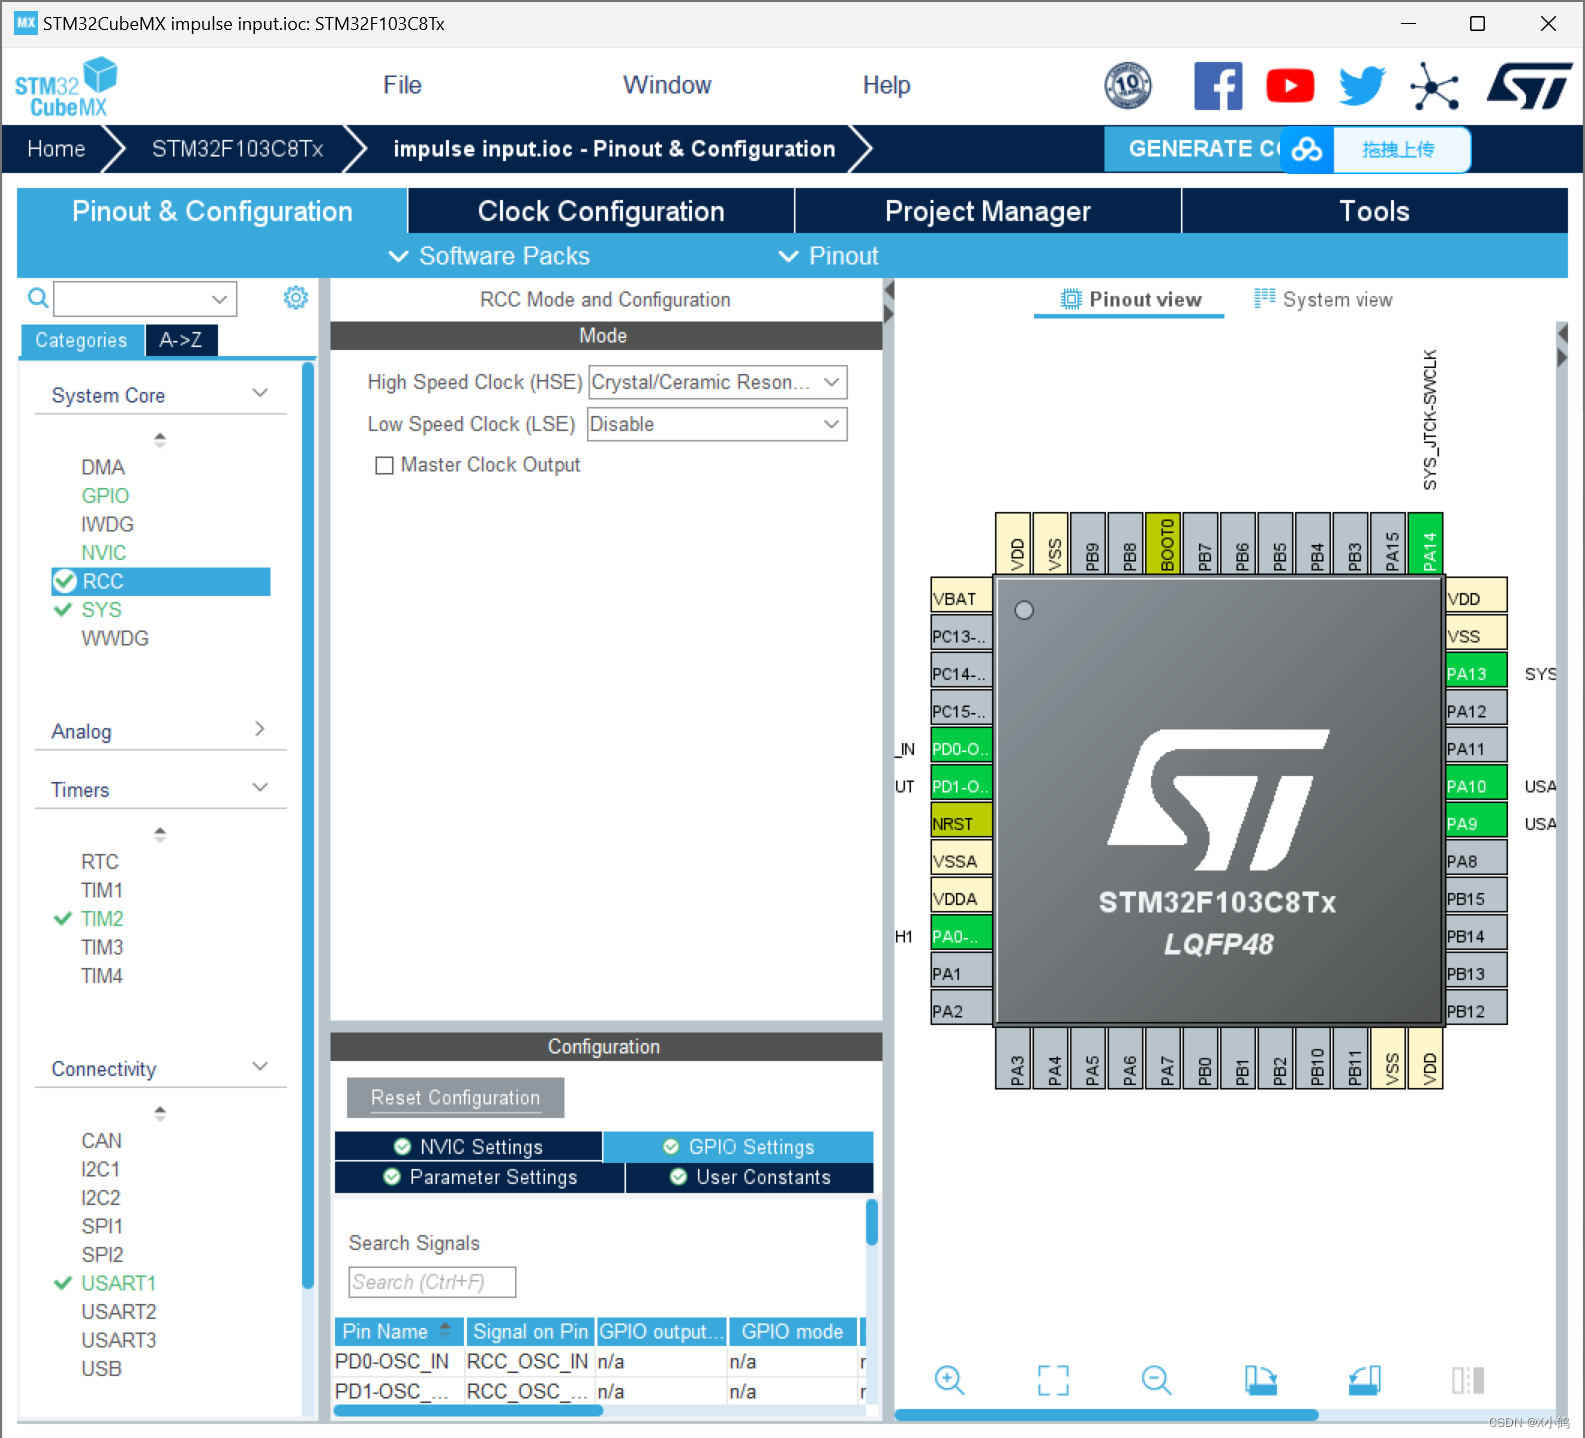The height and width of the screenshot is (1438, 1585).
Task: Click the ST community network icon
Action: (x=1434, y=86)
